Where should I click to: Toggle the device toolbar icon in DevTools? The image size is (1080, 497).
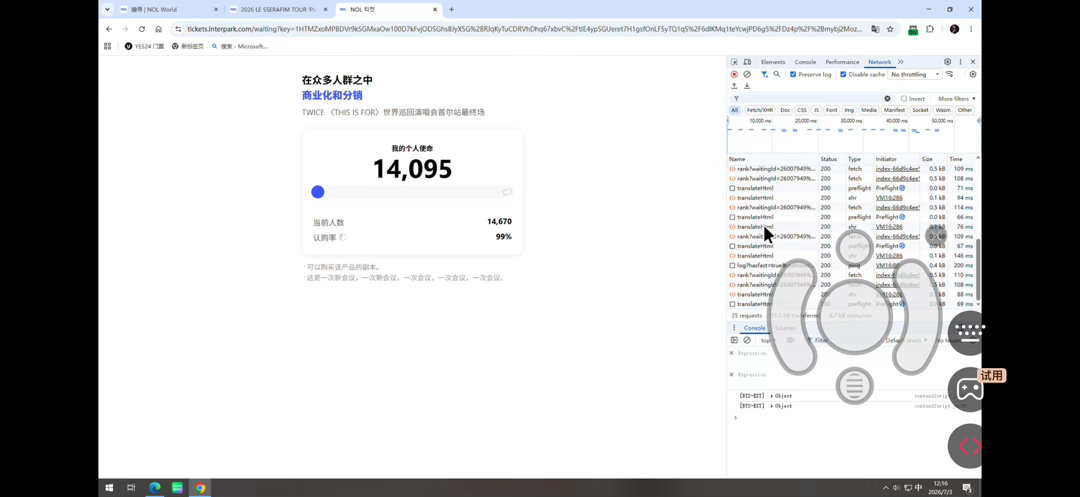click(x=747, y=62)
